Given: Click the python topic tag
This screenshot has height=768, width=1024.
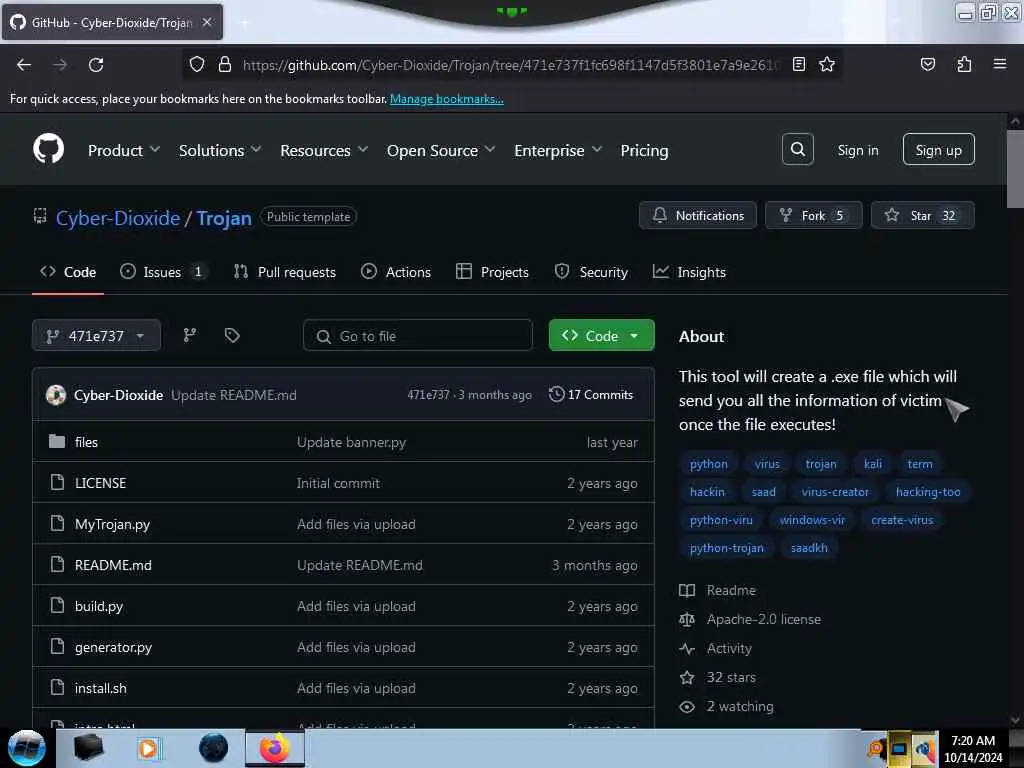Looking at the screenshot, I should (708, 464).
